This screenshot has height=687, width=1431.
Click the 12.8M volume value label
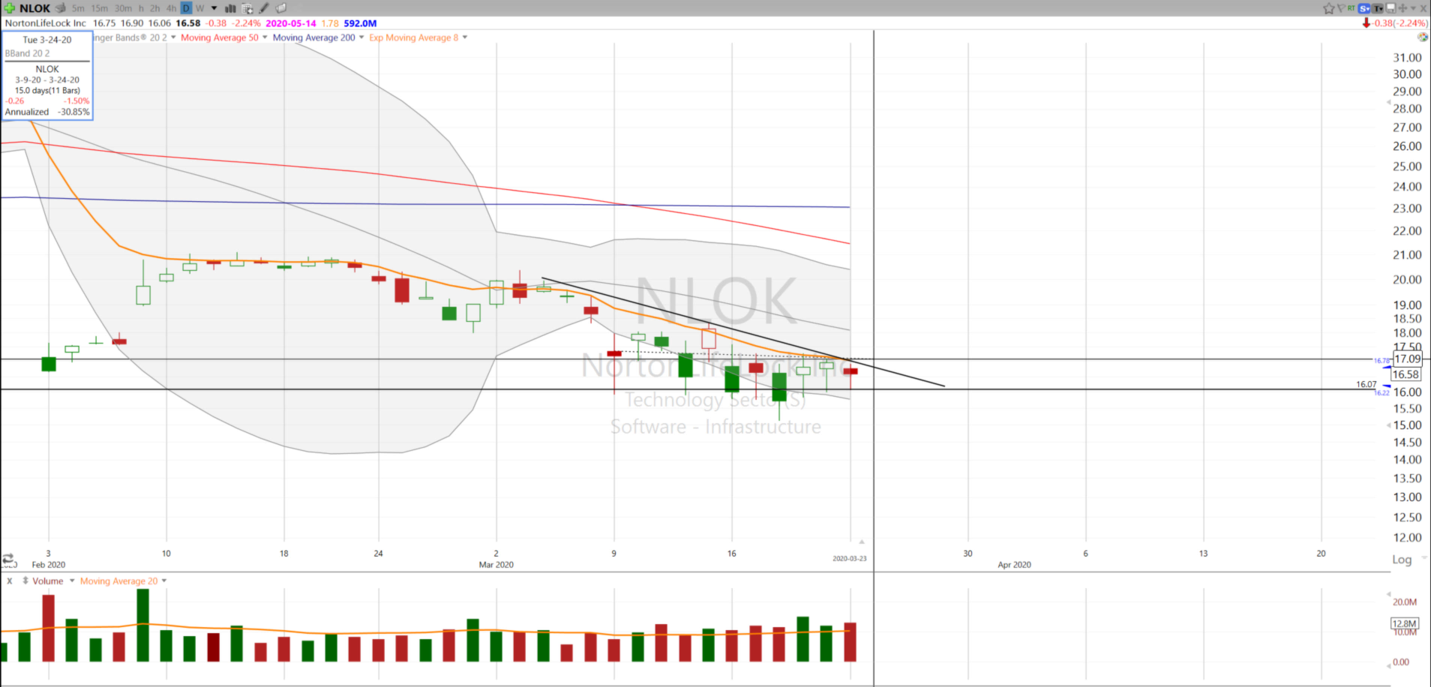pyautogui.click(x=1405, y=624)
